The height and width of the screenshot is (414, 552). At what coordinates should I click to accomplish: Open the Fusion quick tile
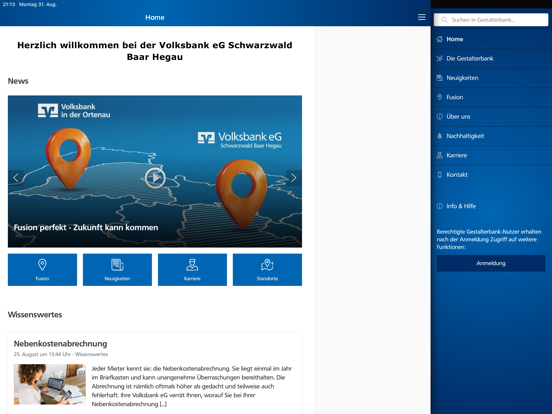[42, 270]
